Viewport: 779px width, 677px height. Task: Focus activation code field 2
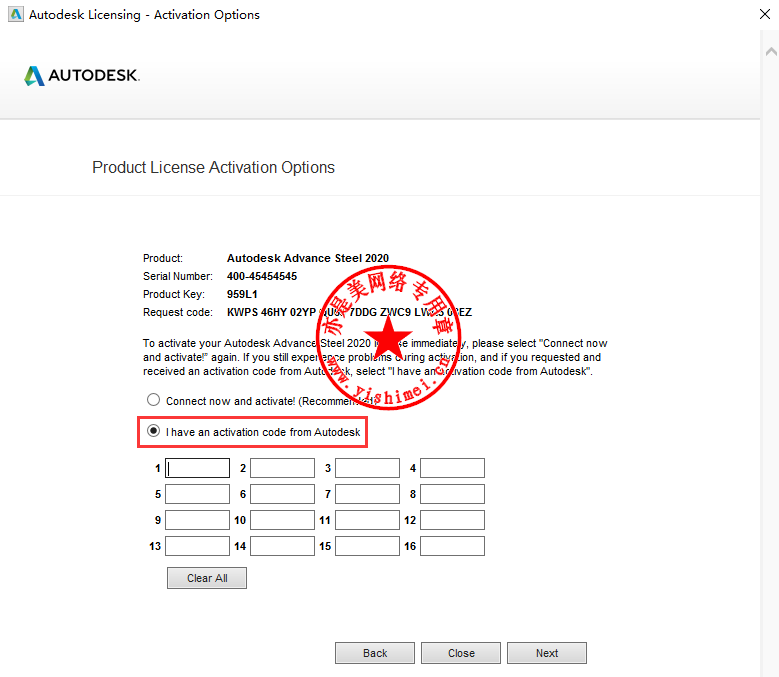click(282, 468)
